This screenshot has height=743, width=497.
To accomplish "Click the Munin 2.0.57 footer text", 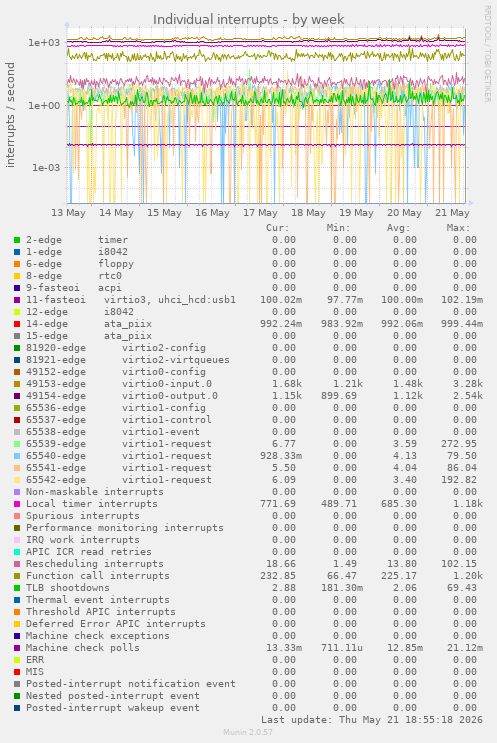I will coord(248,732).
